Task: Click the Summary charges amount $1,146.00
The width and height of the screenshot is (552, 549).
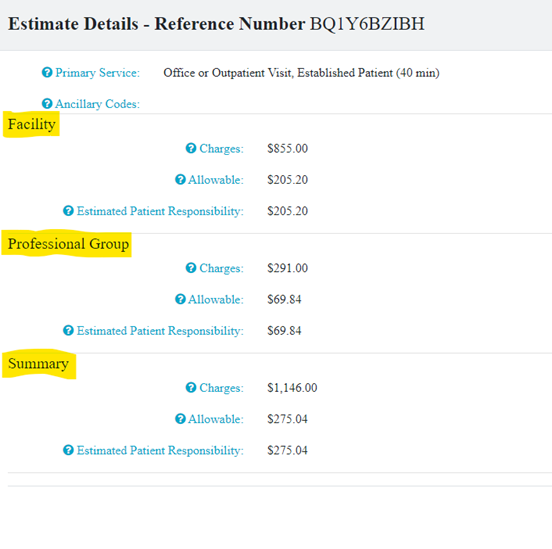Action: 292,388
